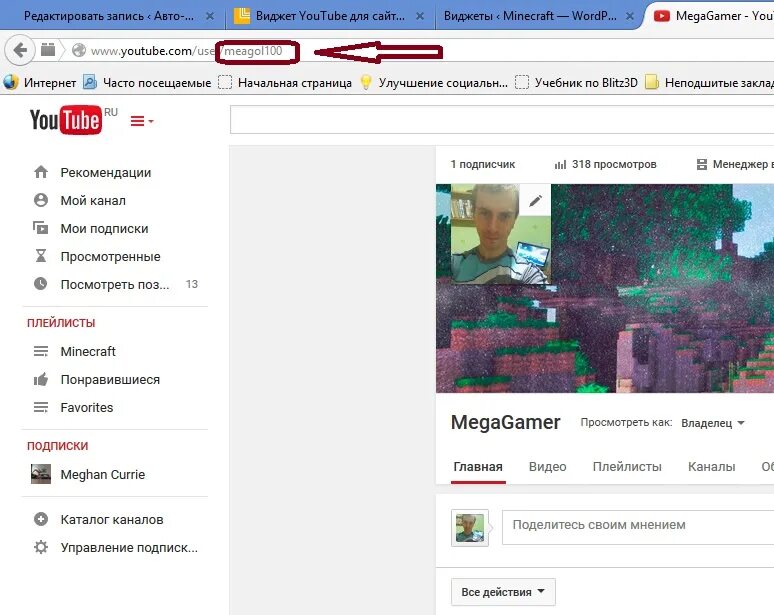Viewport: 774px width, 615px height.
Task: Click the clock icon for Посмотреть позже
Action: (x=41, y=284)
